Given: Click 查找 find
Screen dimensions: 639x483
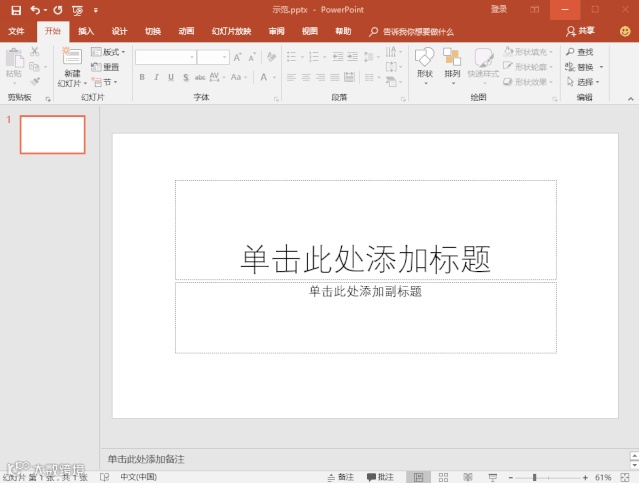Looking at the screenshot, I should click(580, 52).
